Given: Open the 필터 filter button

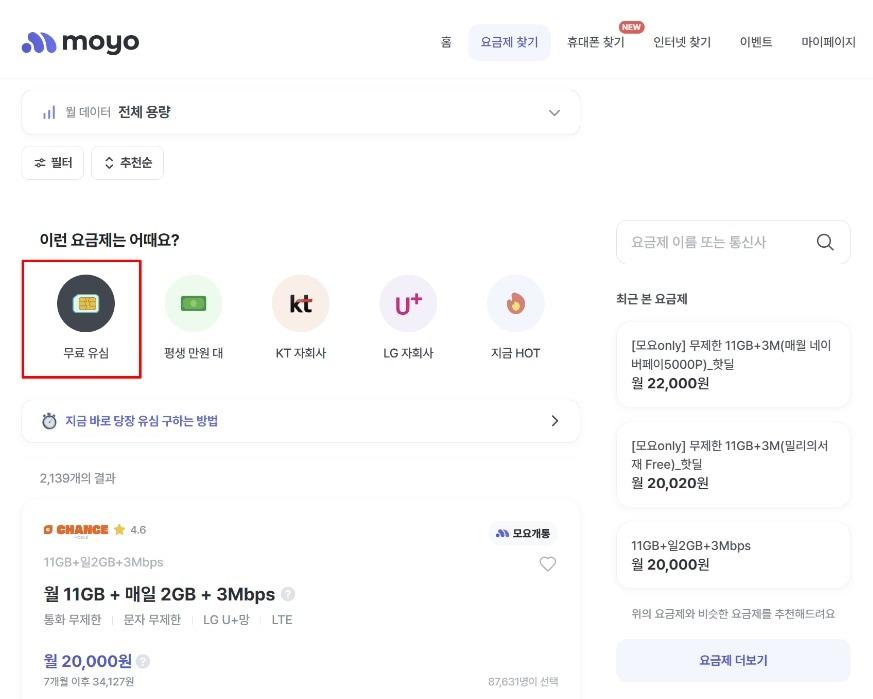Looking at the screenshot, I should click(x=53, y=162).
